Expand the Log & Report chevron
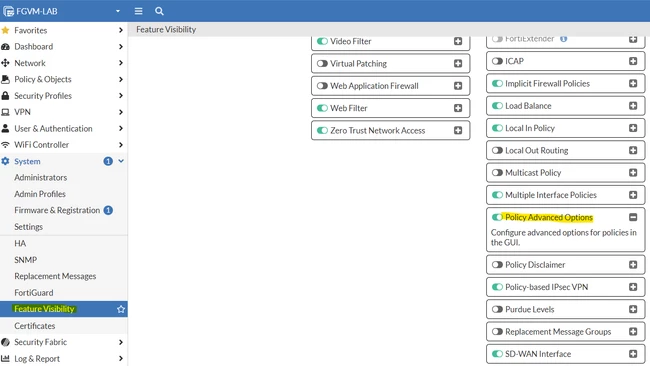The height and width of the screenshot is (366, 650). coord(121,359)
